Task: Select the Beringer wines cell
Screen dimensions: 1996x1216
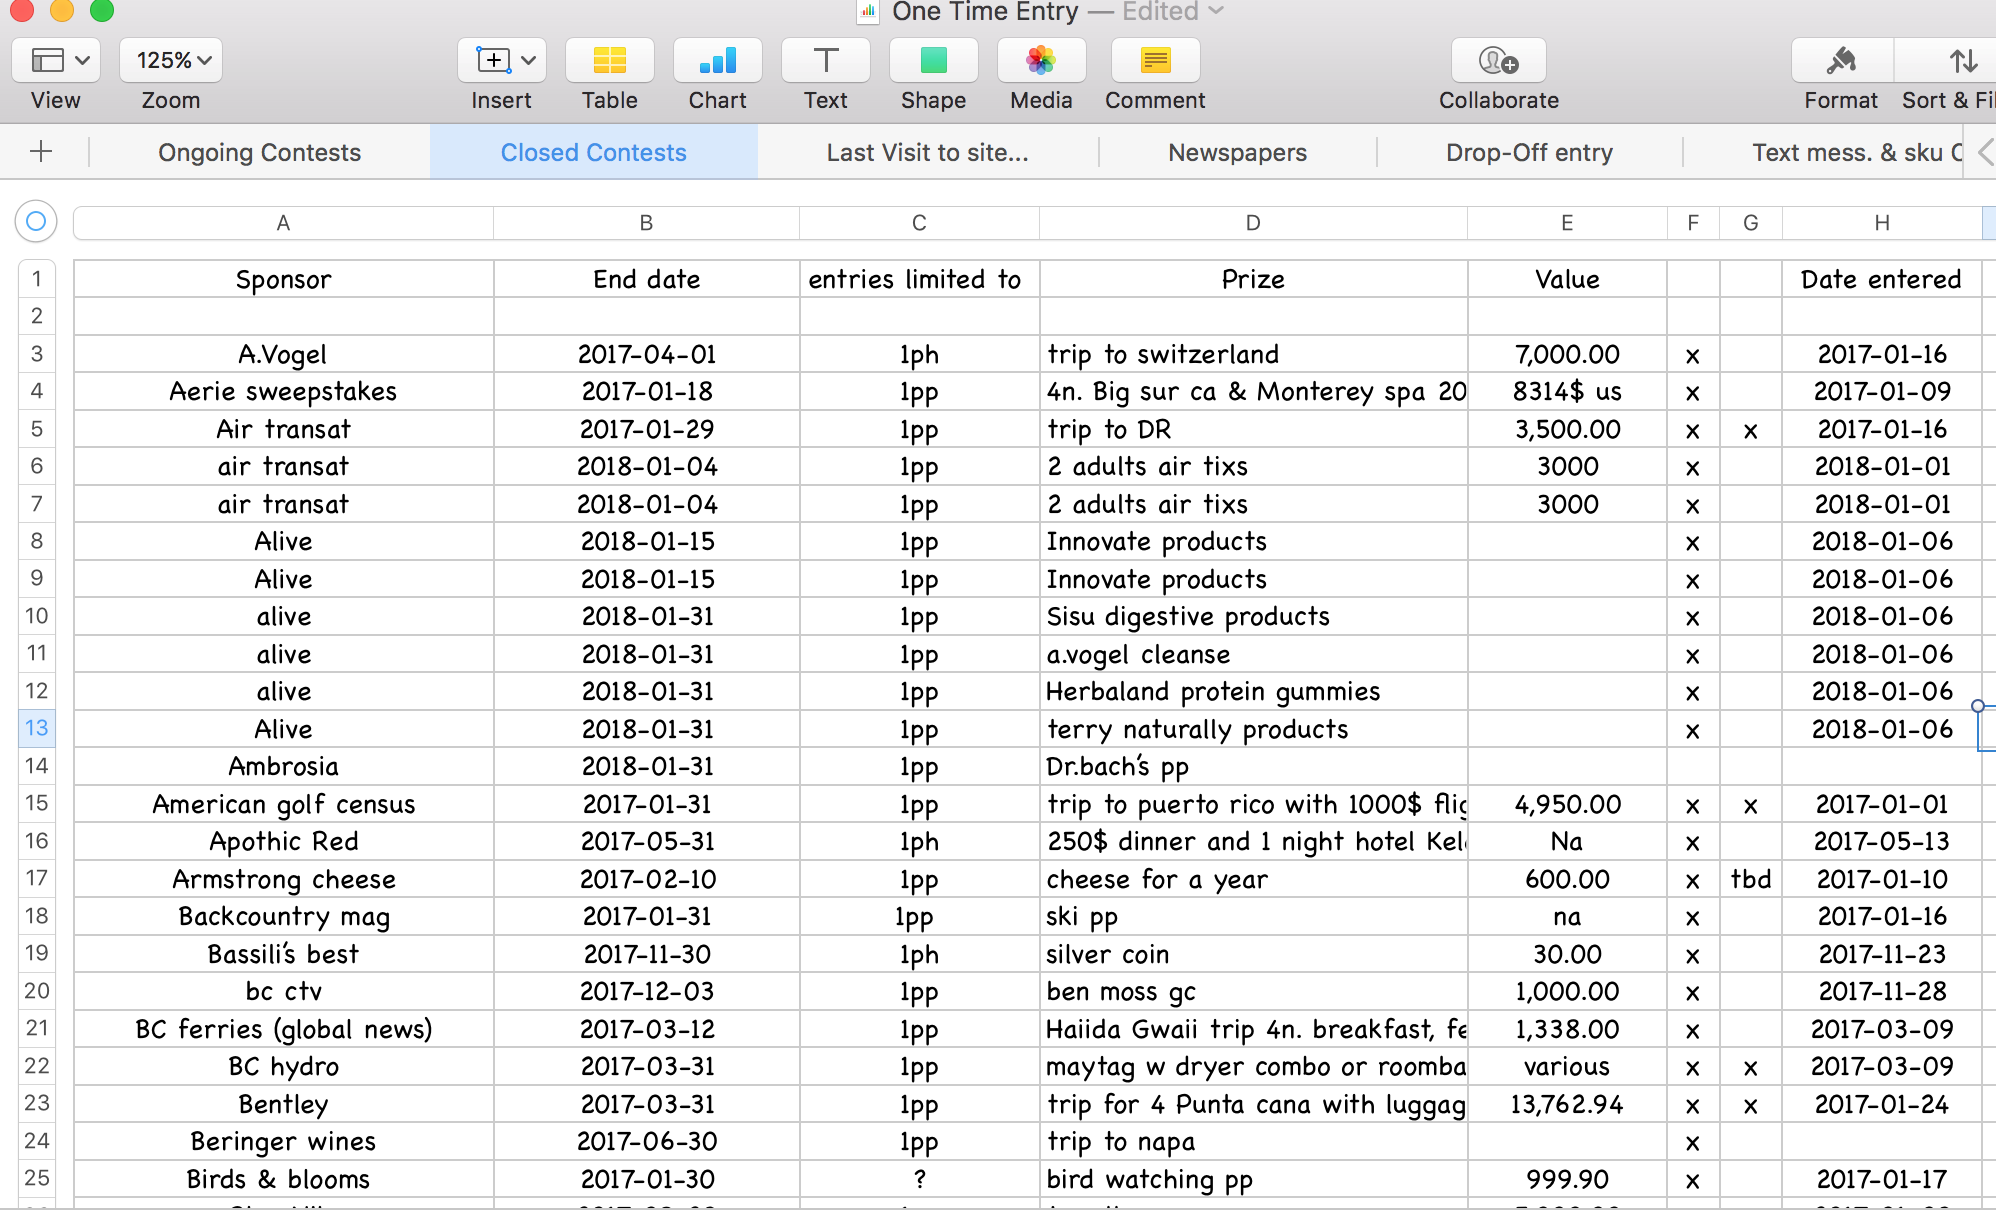Action: pyautogui.click(x=284, y=1141)
